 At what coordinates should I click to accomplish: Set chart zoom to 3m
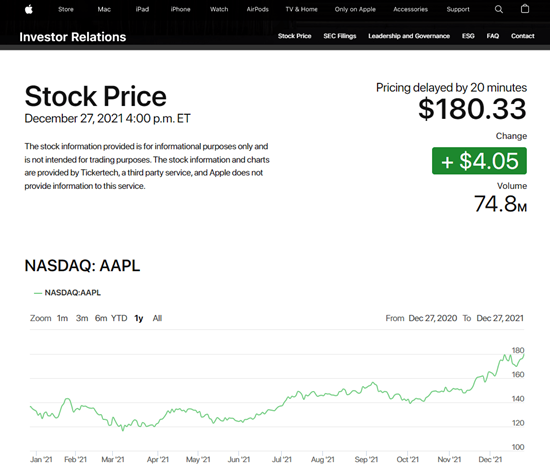[x=82, y=318]
